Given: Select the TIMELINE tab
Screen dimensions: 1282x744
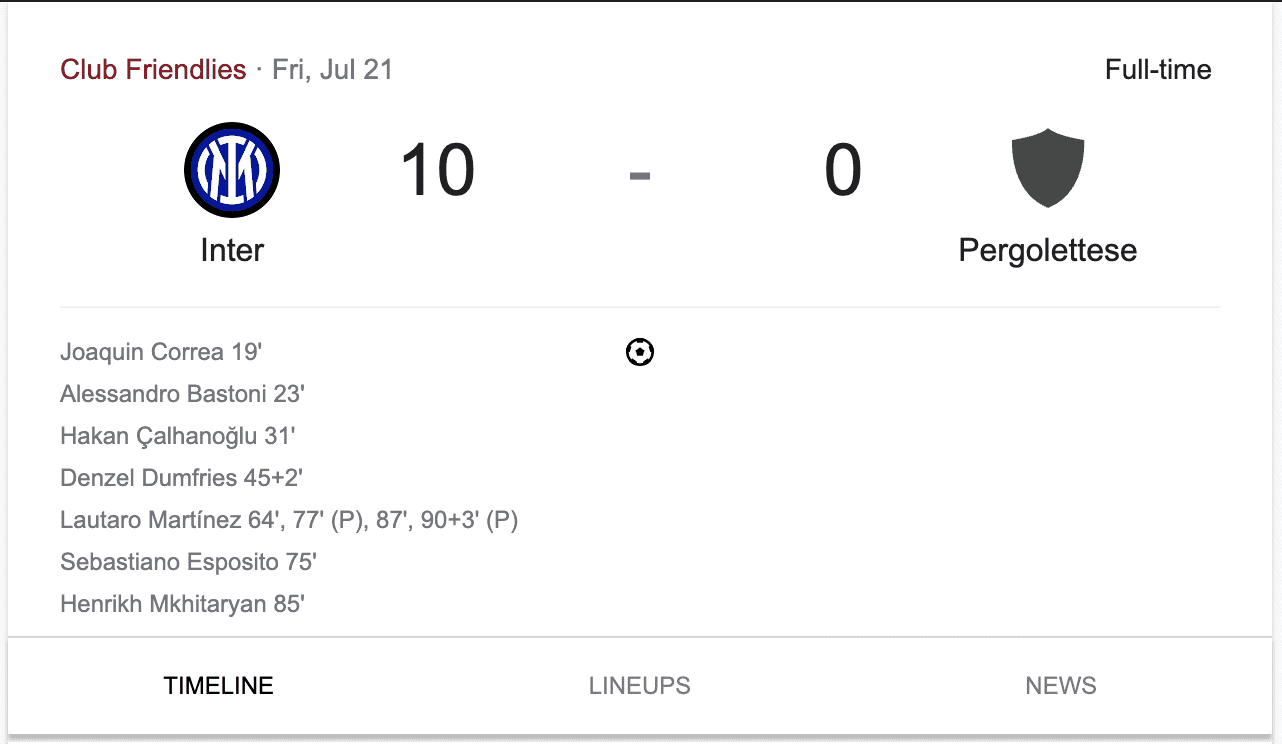Looking at the screenshot, I should [x=218, y=686].
